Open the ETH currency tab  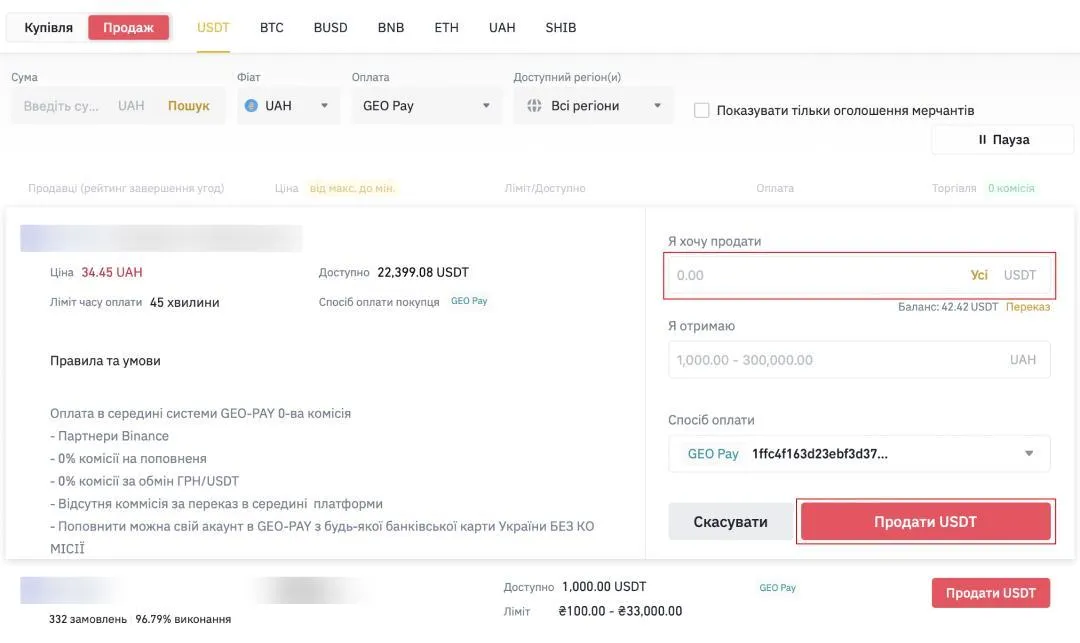click(x=446, y=28)
